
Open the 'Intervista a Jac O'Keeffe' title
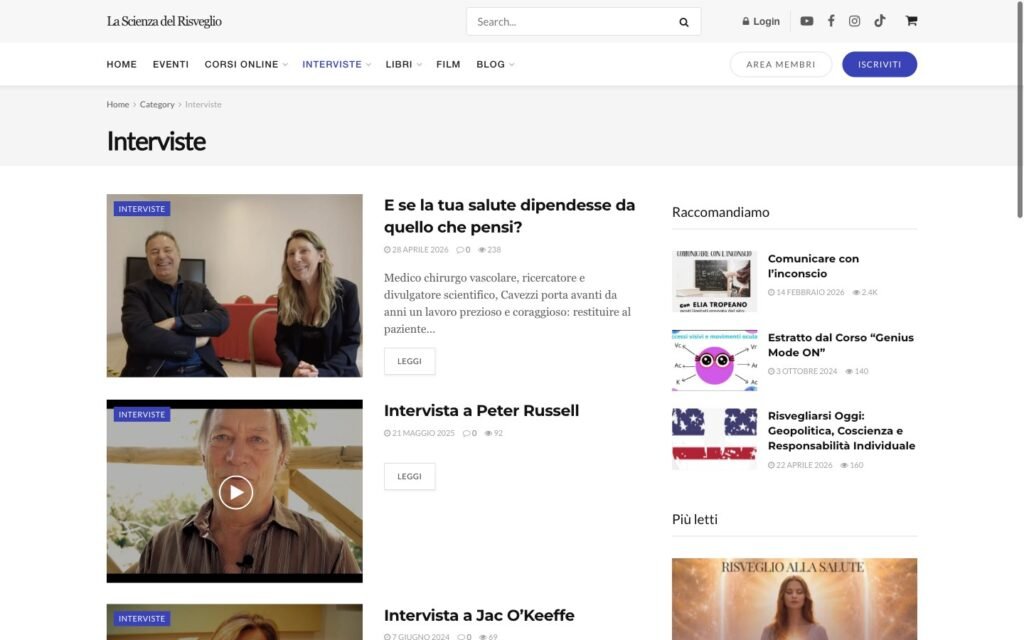point(479,616)
